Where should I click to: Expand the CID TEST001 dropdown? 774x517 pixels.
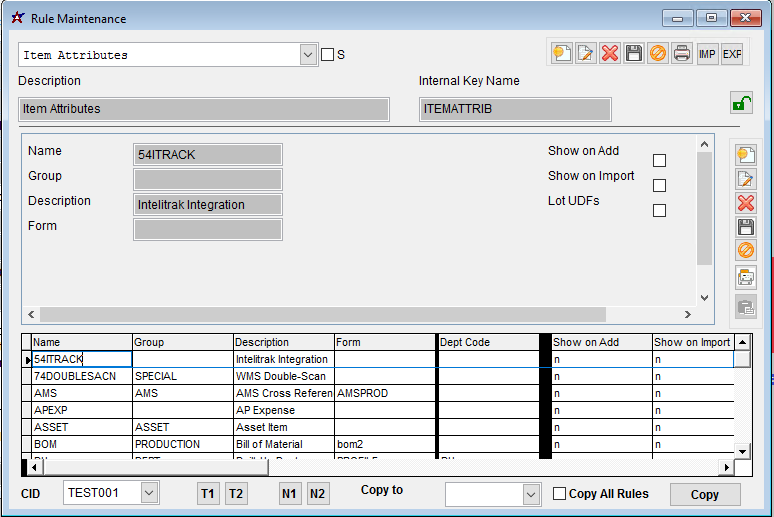(x=149, y=493)
